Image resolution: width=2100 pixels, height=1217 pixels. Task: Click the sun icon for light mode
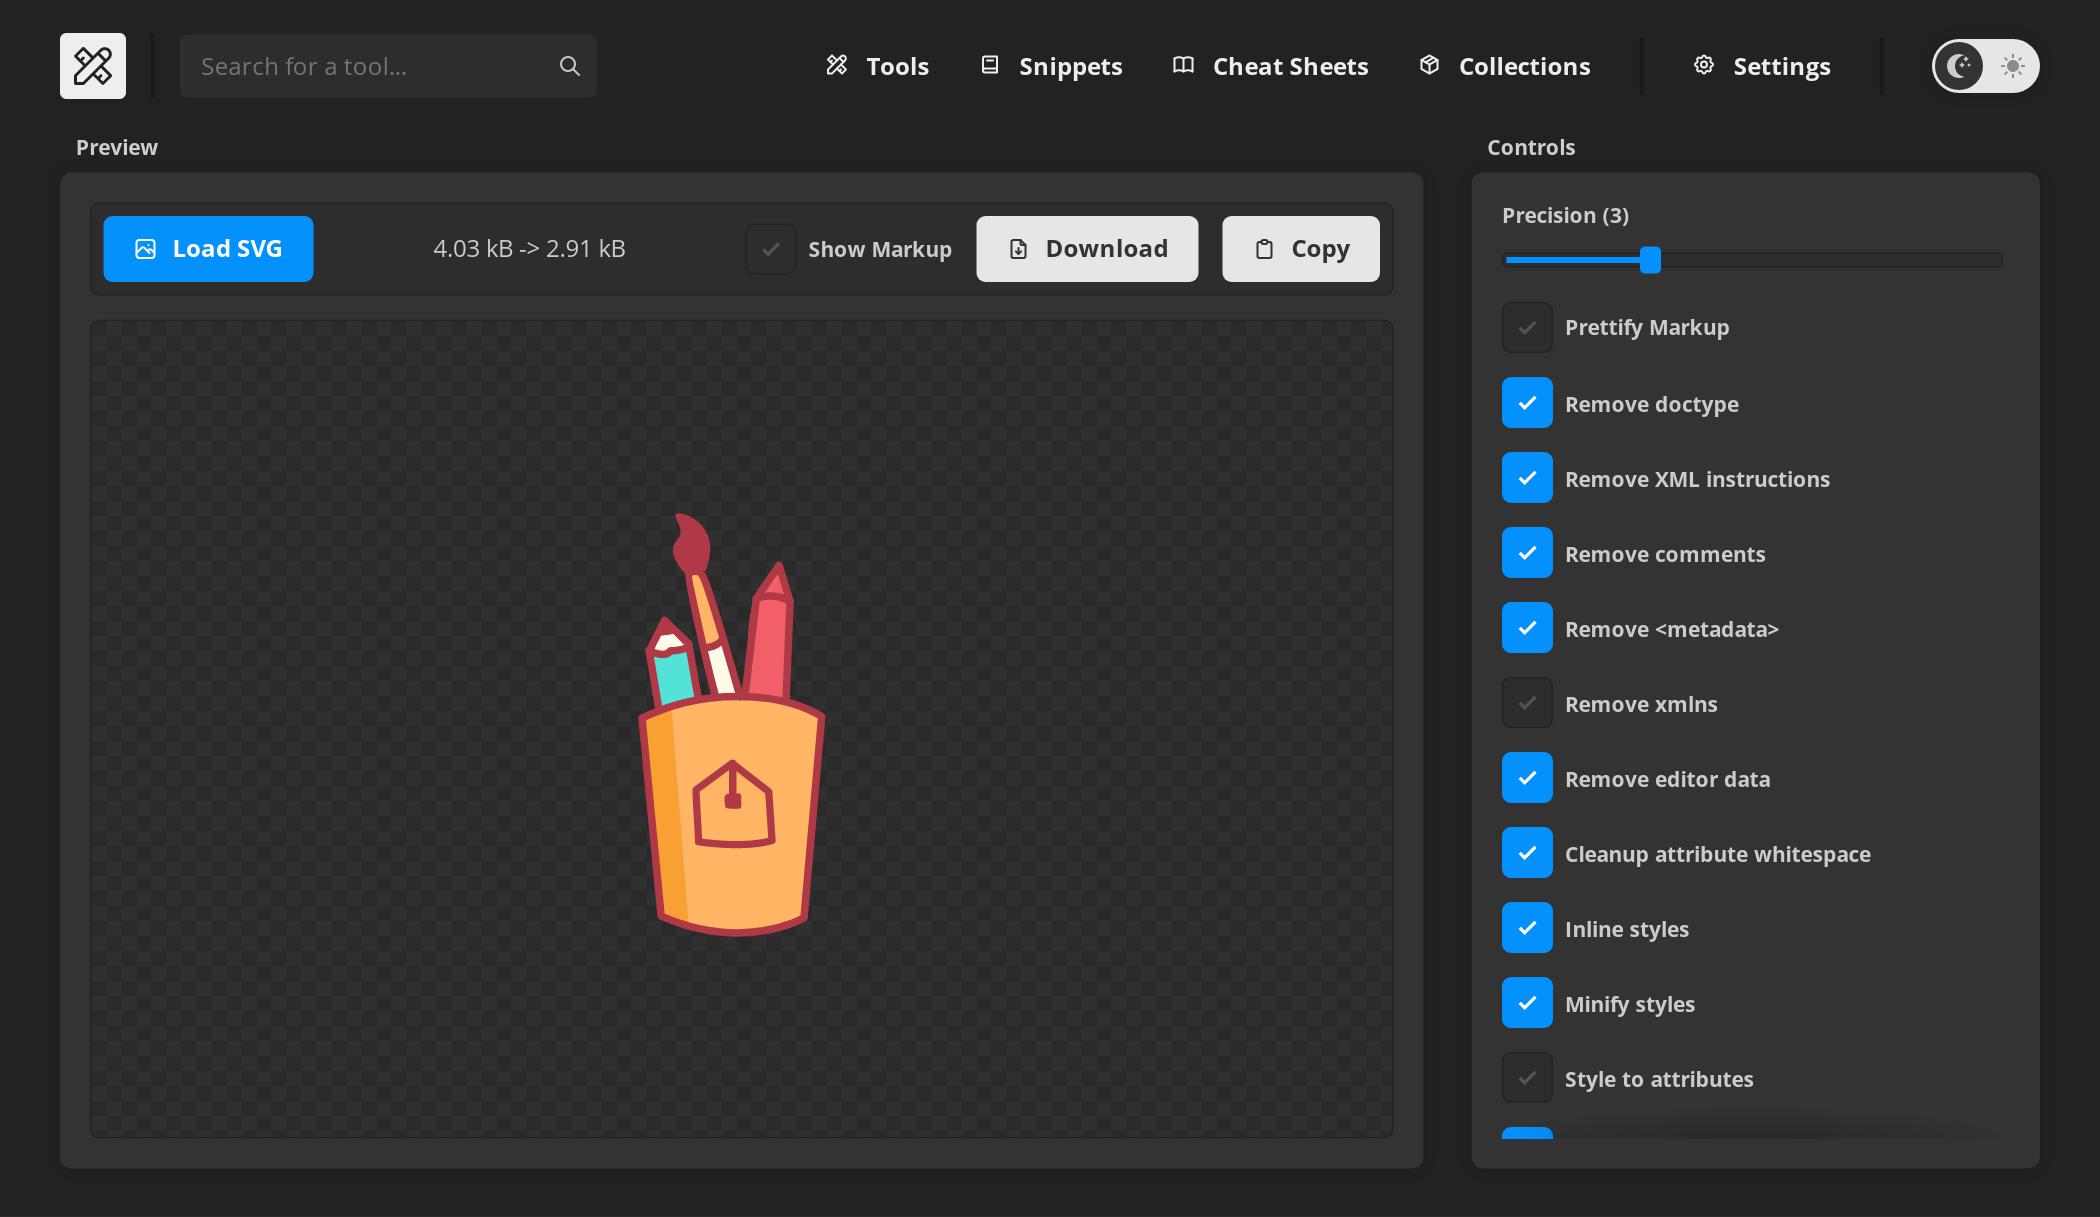[2011, 65]
